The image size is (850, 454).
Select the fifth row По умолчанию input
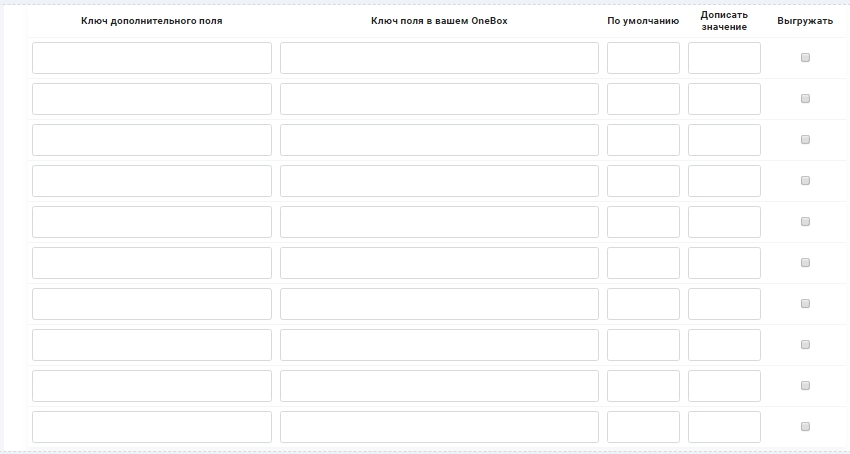pyautogui.click(x=643, y=222)
